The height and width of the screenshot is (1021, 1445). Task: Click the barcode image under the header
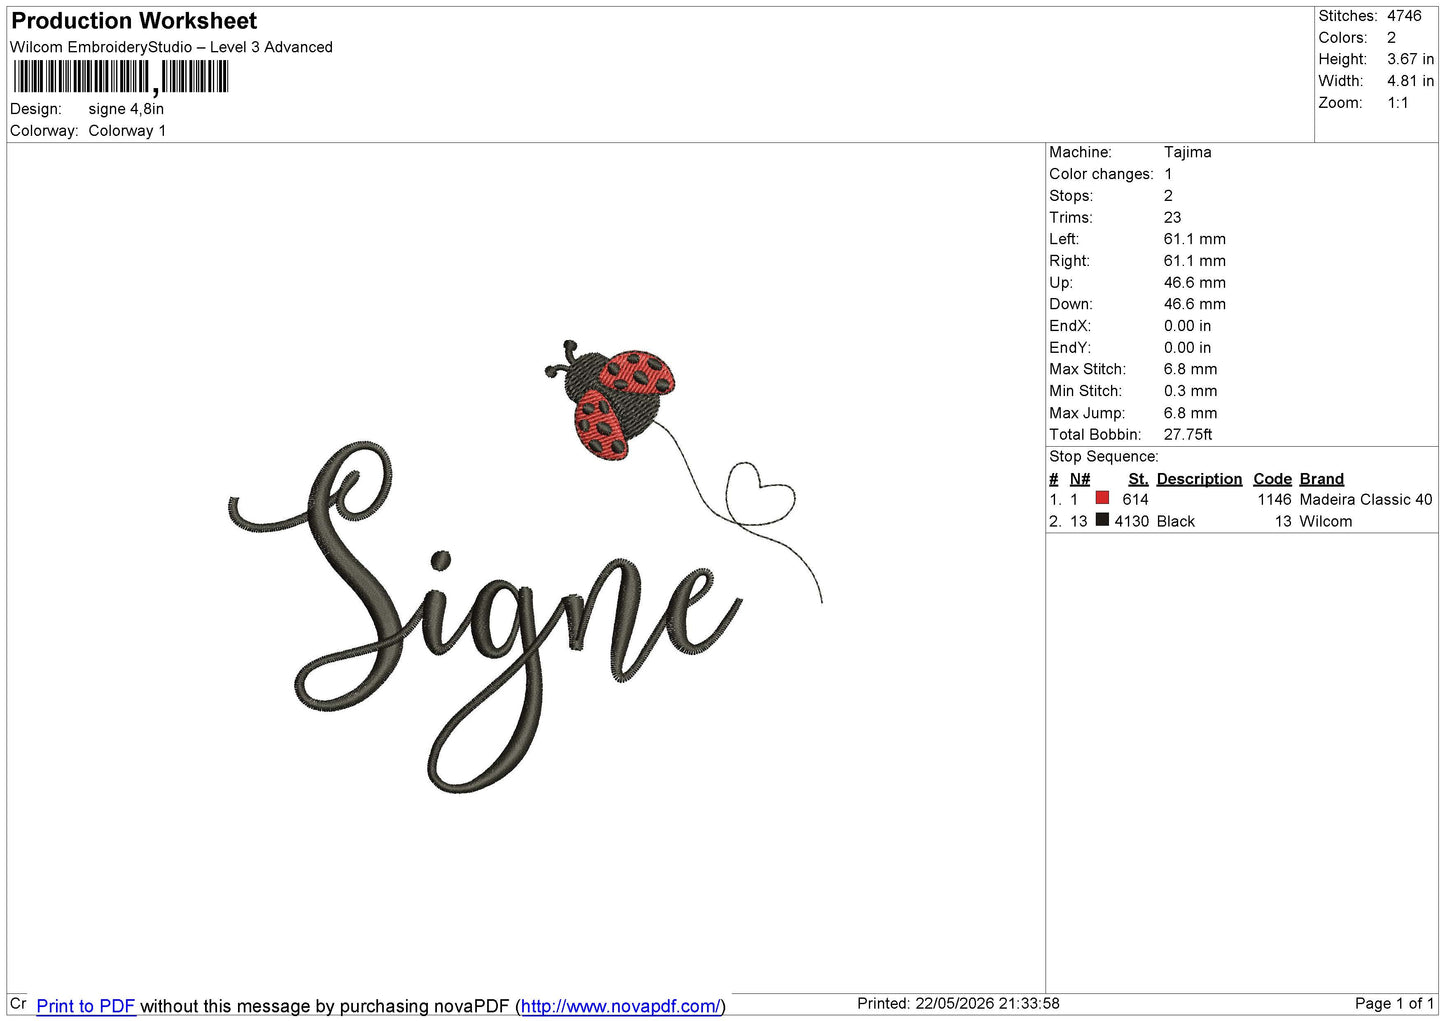[x=121, y=77]
